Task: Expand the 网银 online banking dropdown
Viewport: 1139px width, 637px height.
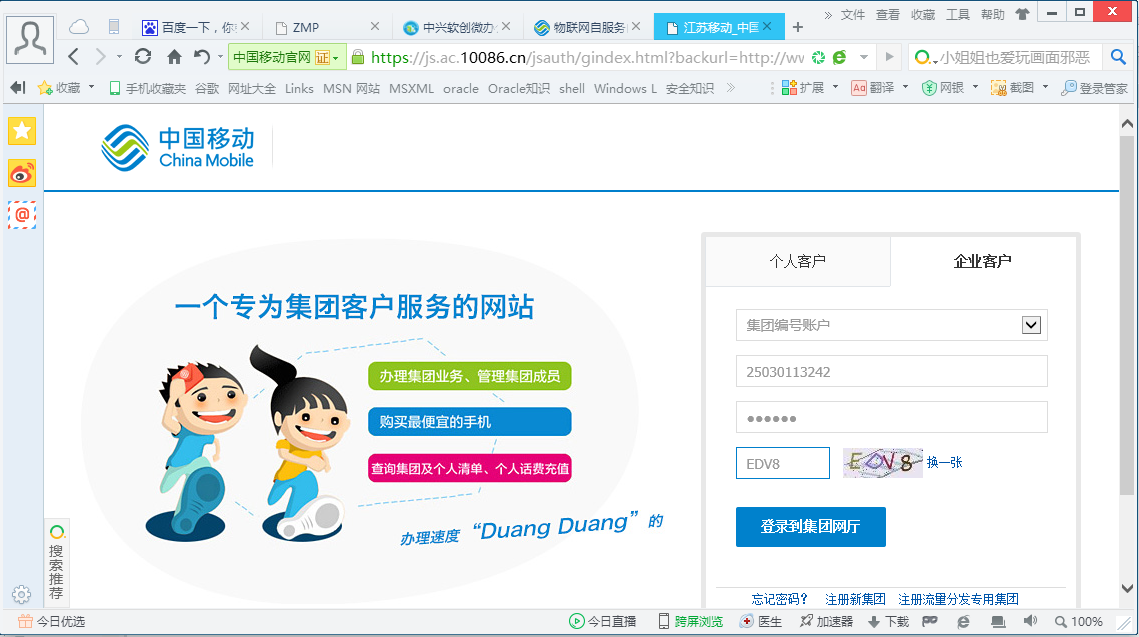Action: click(x=975, y=87)
